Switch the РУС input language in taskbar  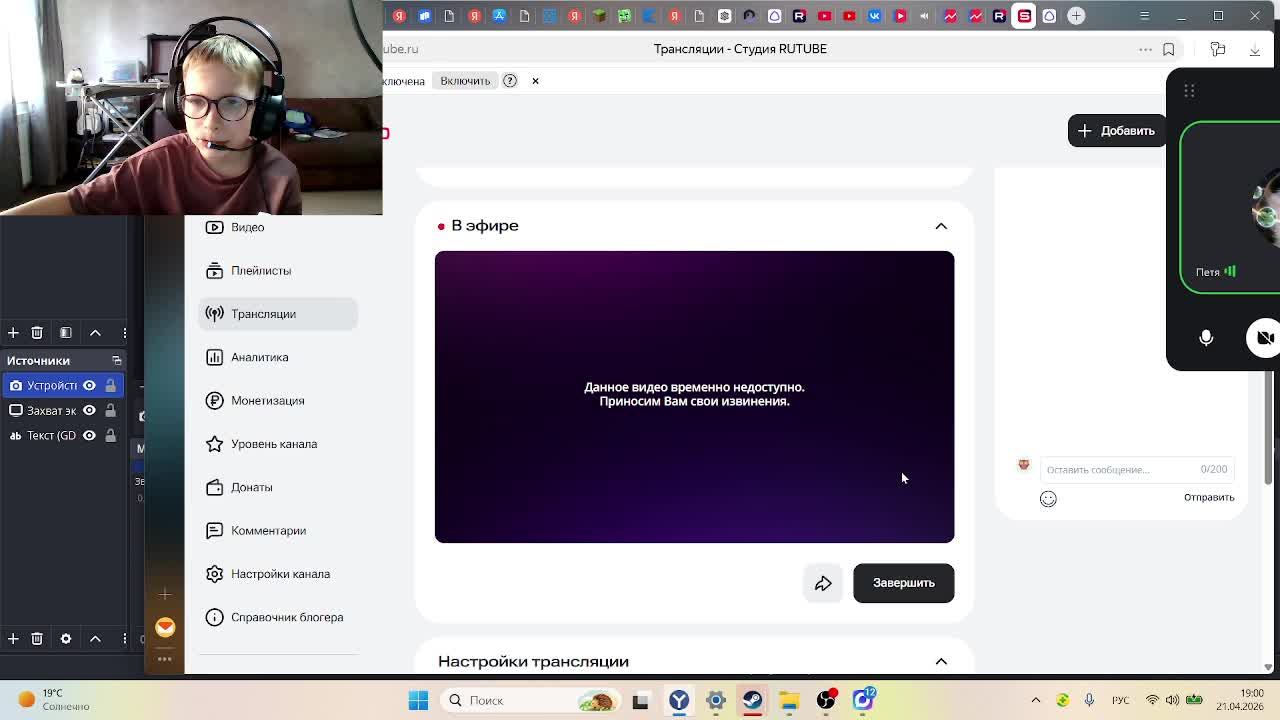(1122, 701)
